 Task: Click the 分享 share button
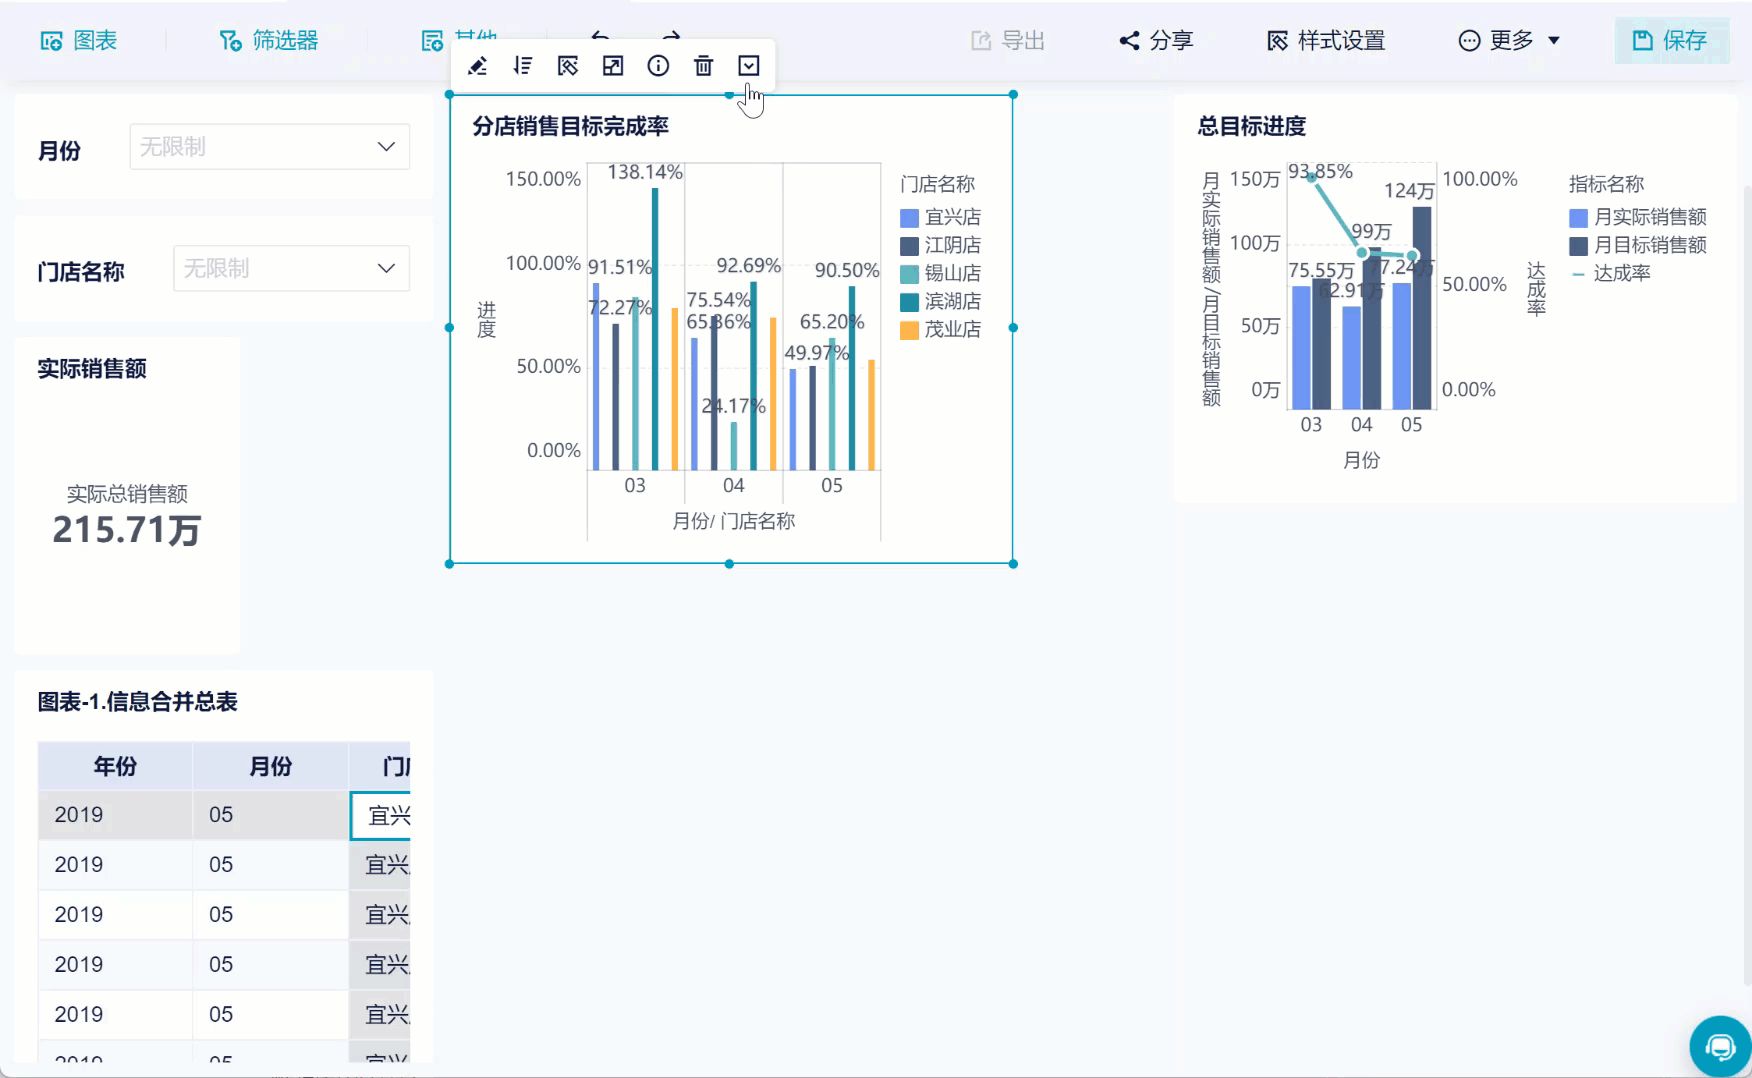tap(1156, 40)
